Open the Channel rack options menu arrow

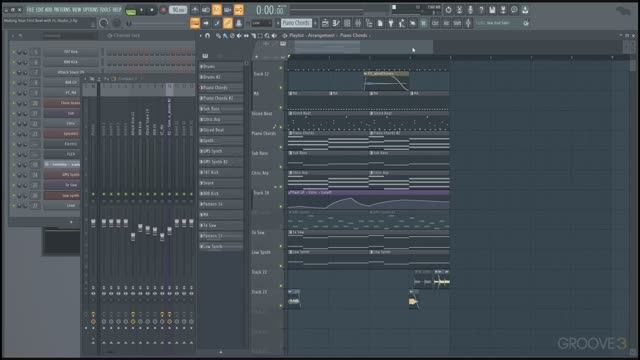[13, 36]
